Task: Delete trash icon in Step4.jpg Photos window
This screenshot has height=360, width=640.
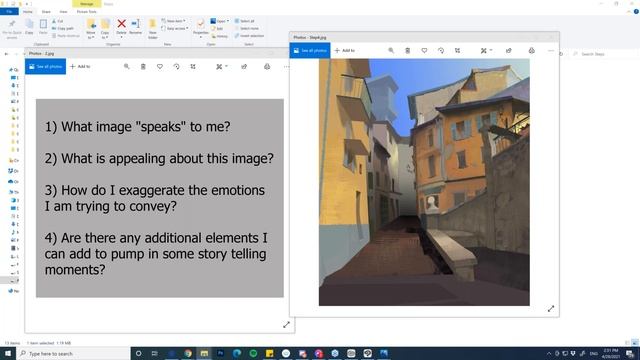Action: [407, 51]
